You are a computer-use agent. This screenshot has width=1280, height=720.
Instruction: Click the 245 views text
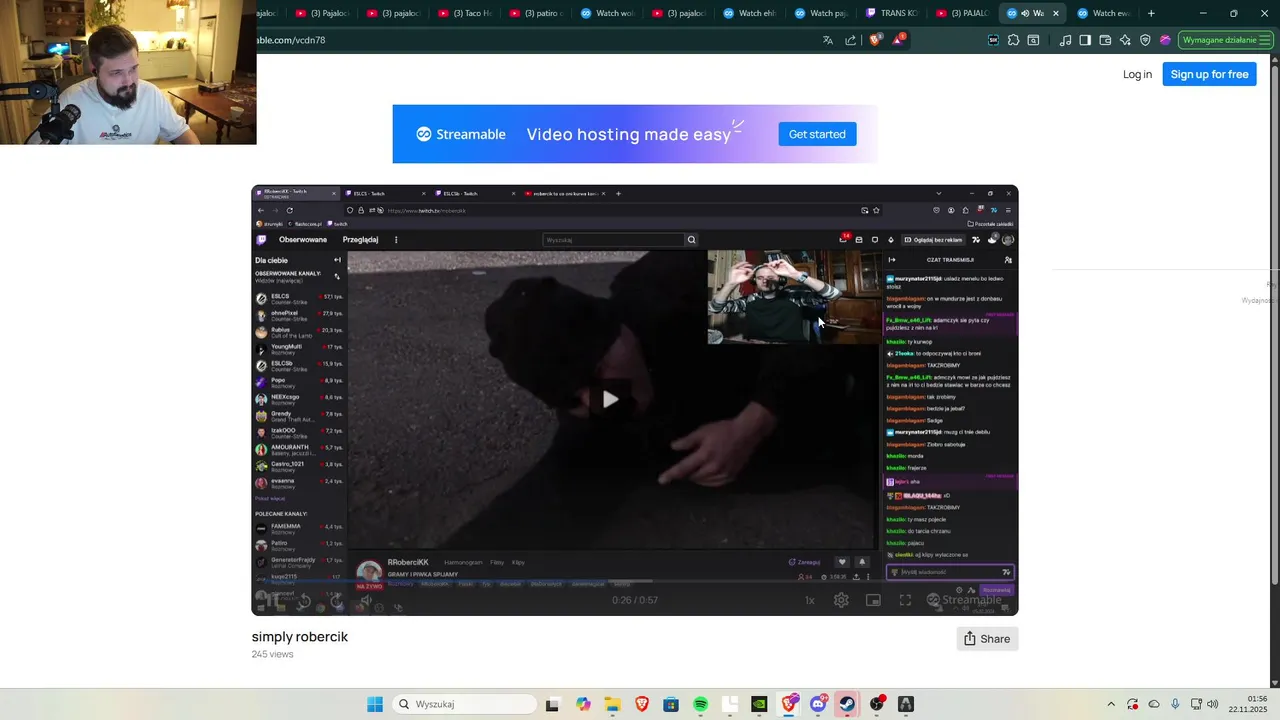272,654
